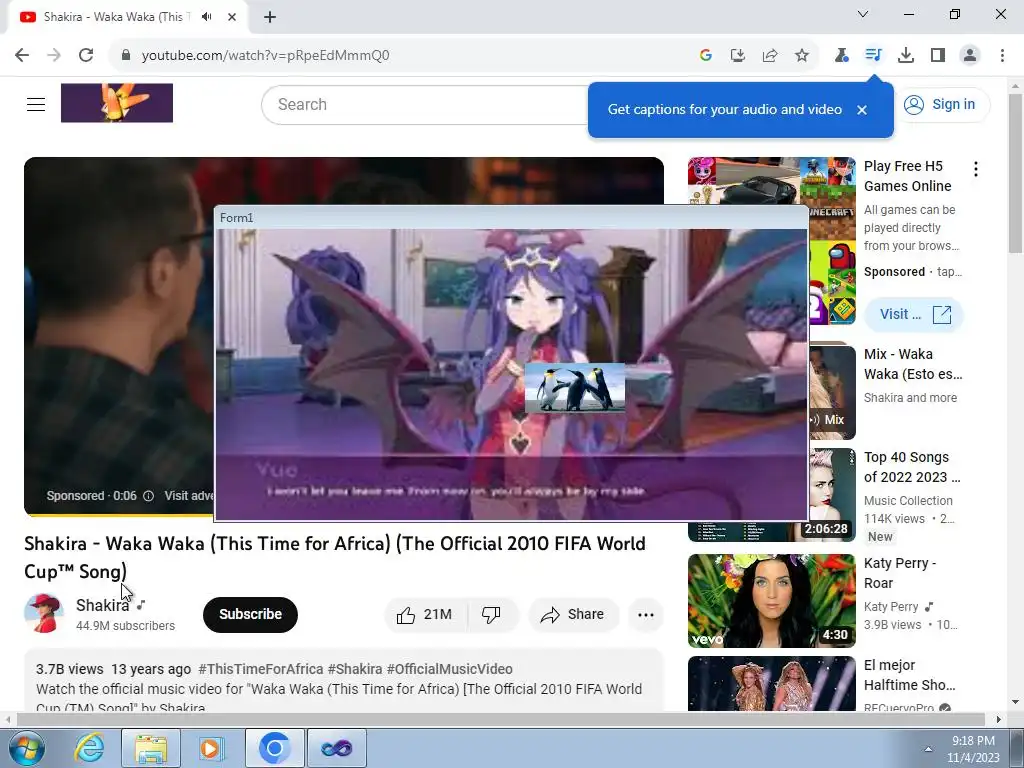Open Shakira channel avatar
This screenshot has height=768, width=1024.
pos(44,614)
